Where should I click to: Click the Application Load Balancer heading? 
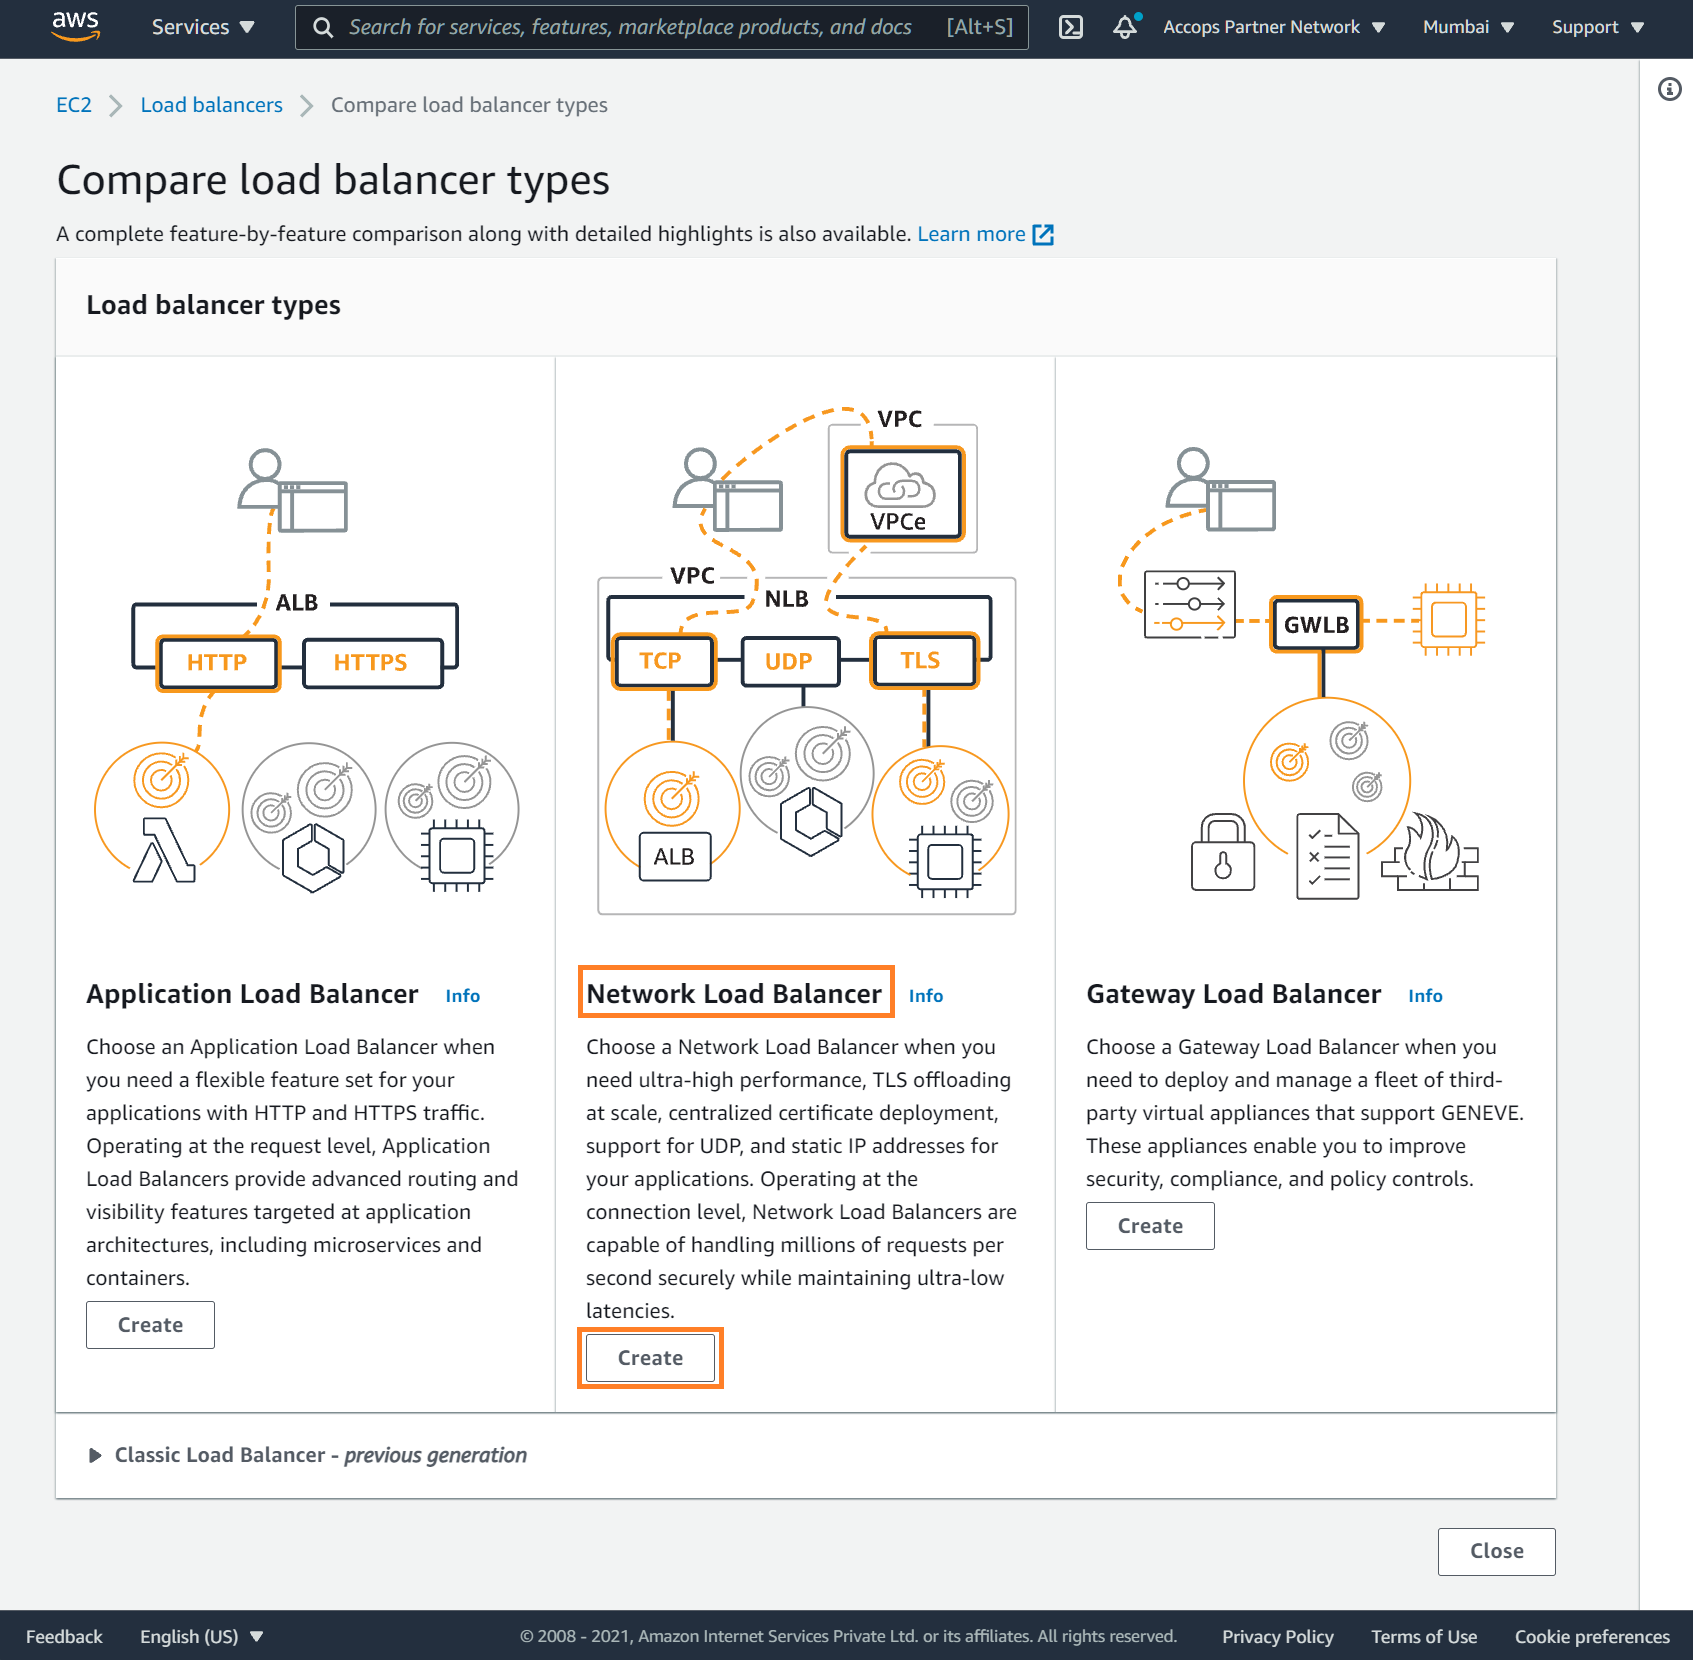coord(252,994)
